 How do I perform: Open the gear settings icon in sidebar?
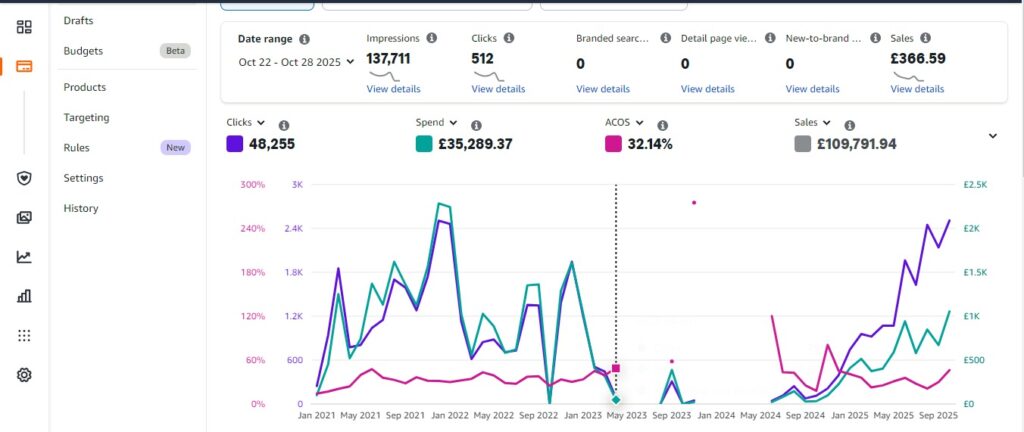point(24,375)
